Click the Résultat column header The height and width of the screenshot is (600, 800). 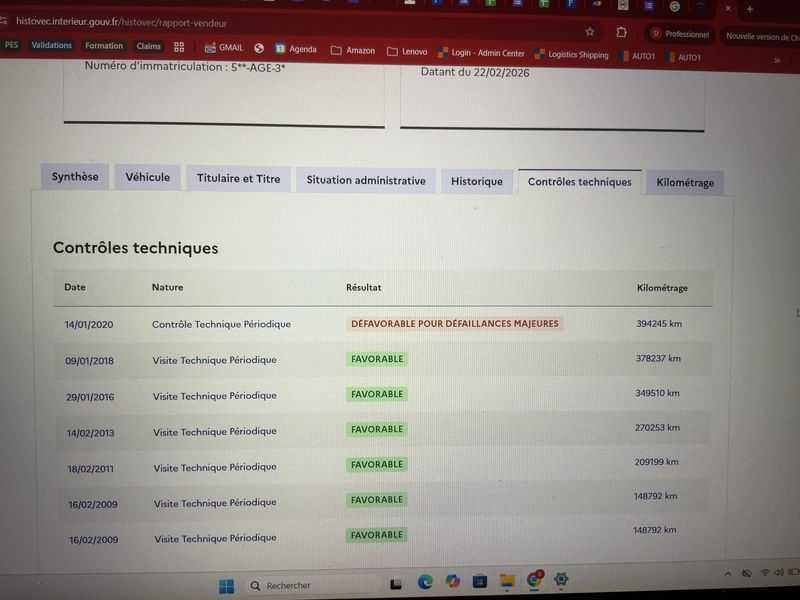pos(363,288)
